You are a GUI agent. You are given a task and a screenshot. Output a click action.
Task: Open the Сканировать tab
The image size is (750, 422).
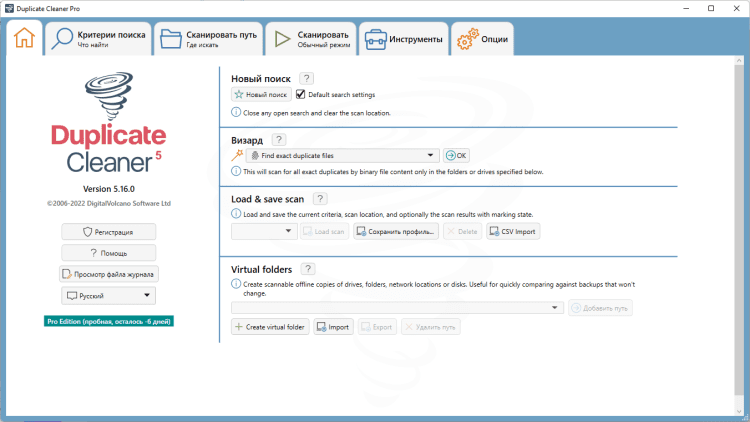pos(311,39)
